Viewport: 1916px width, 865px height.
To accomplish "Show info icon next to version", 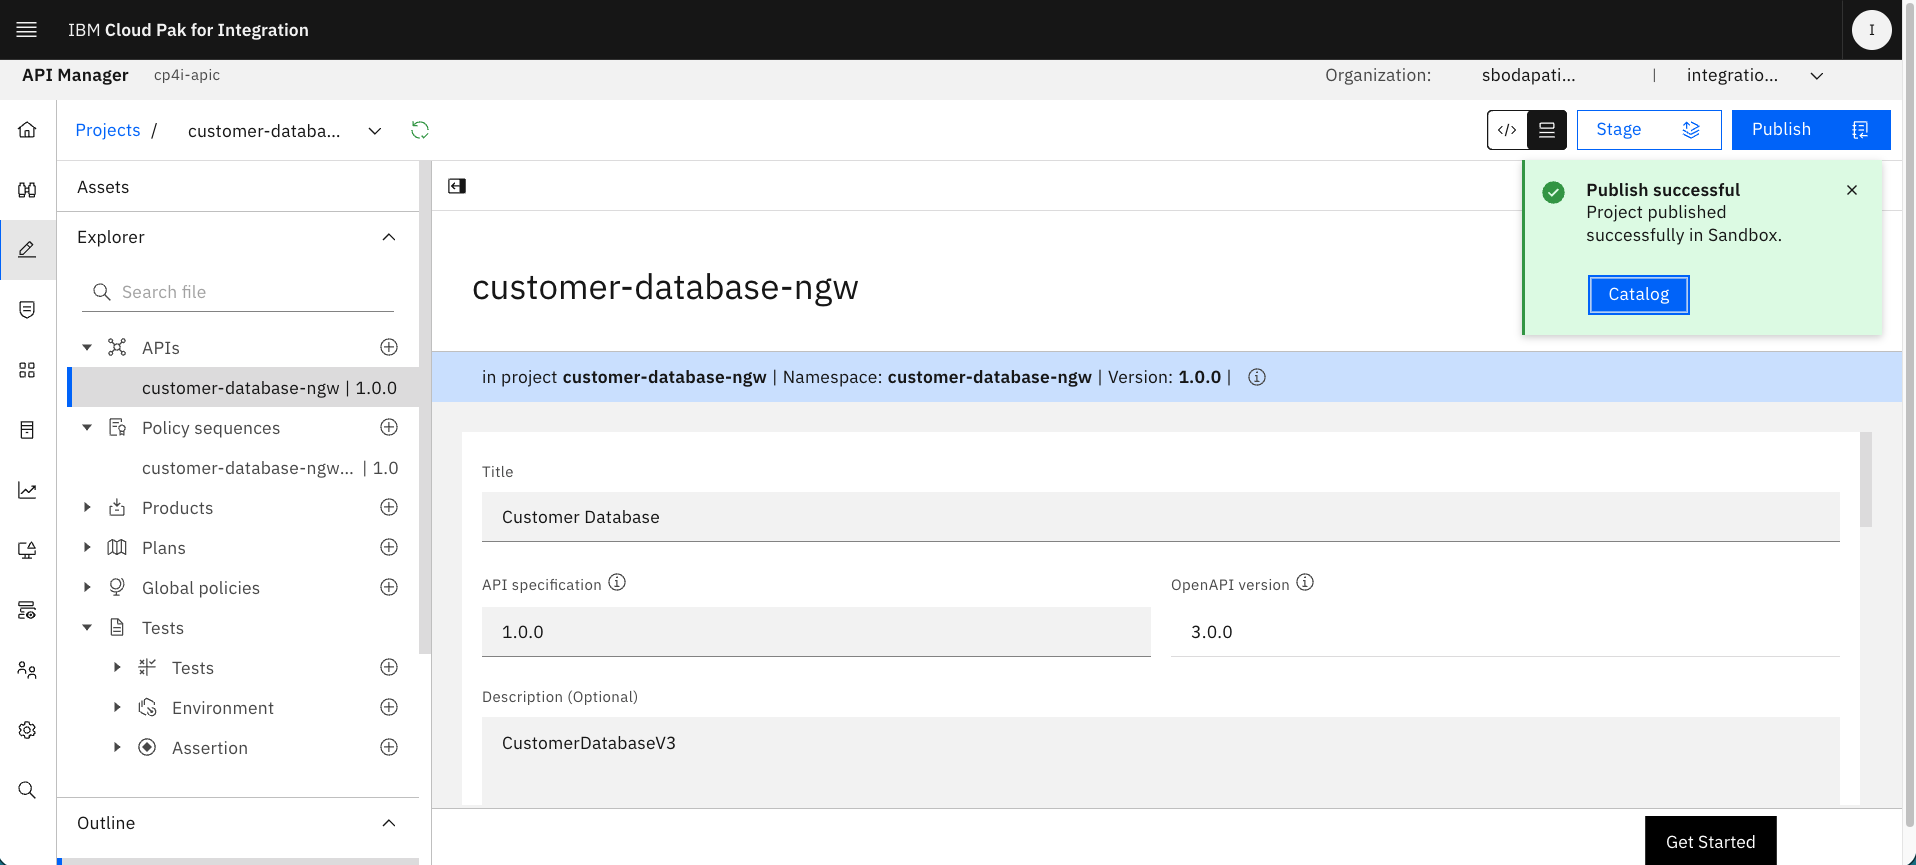I will 1257,377.
